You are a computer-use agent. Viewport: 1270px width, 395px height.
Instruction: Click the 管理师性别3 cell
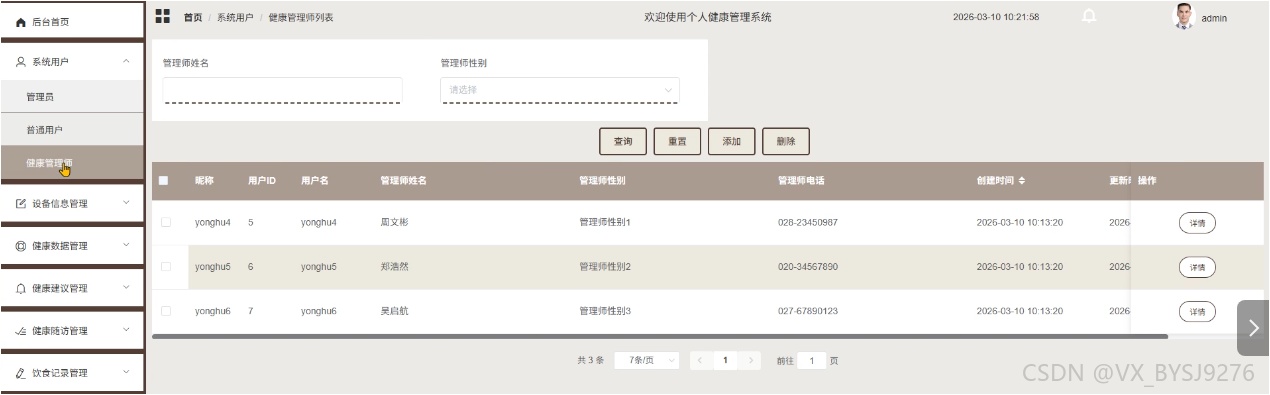[x=605, y=311]
